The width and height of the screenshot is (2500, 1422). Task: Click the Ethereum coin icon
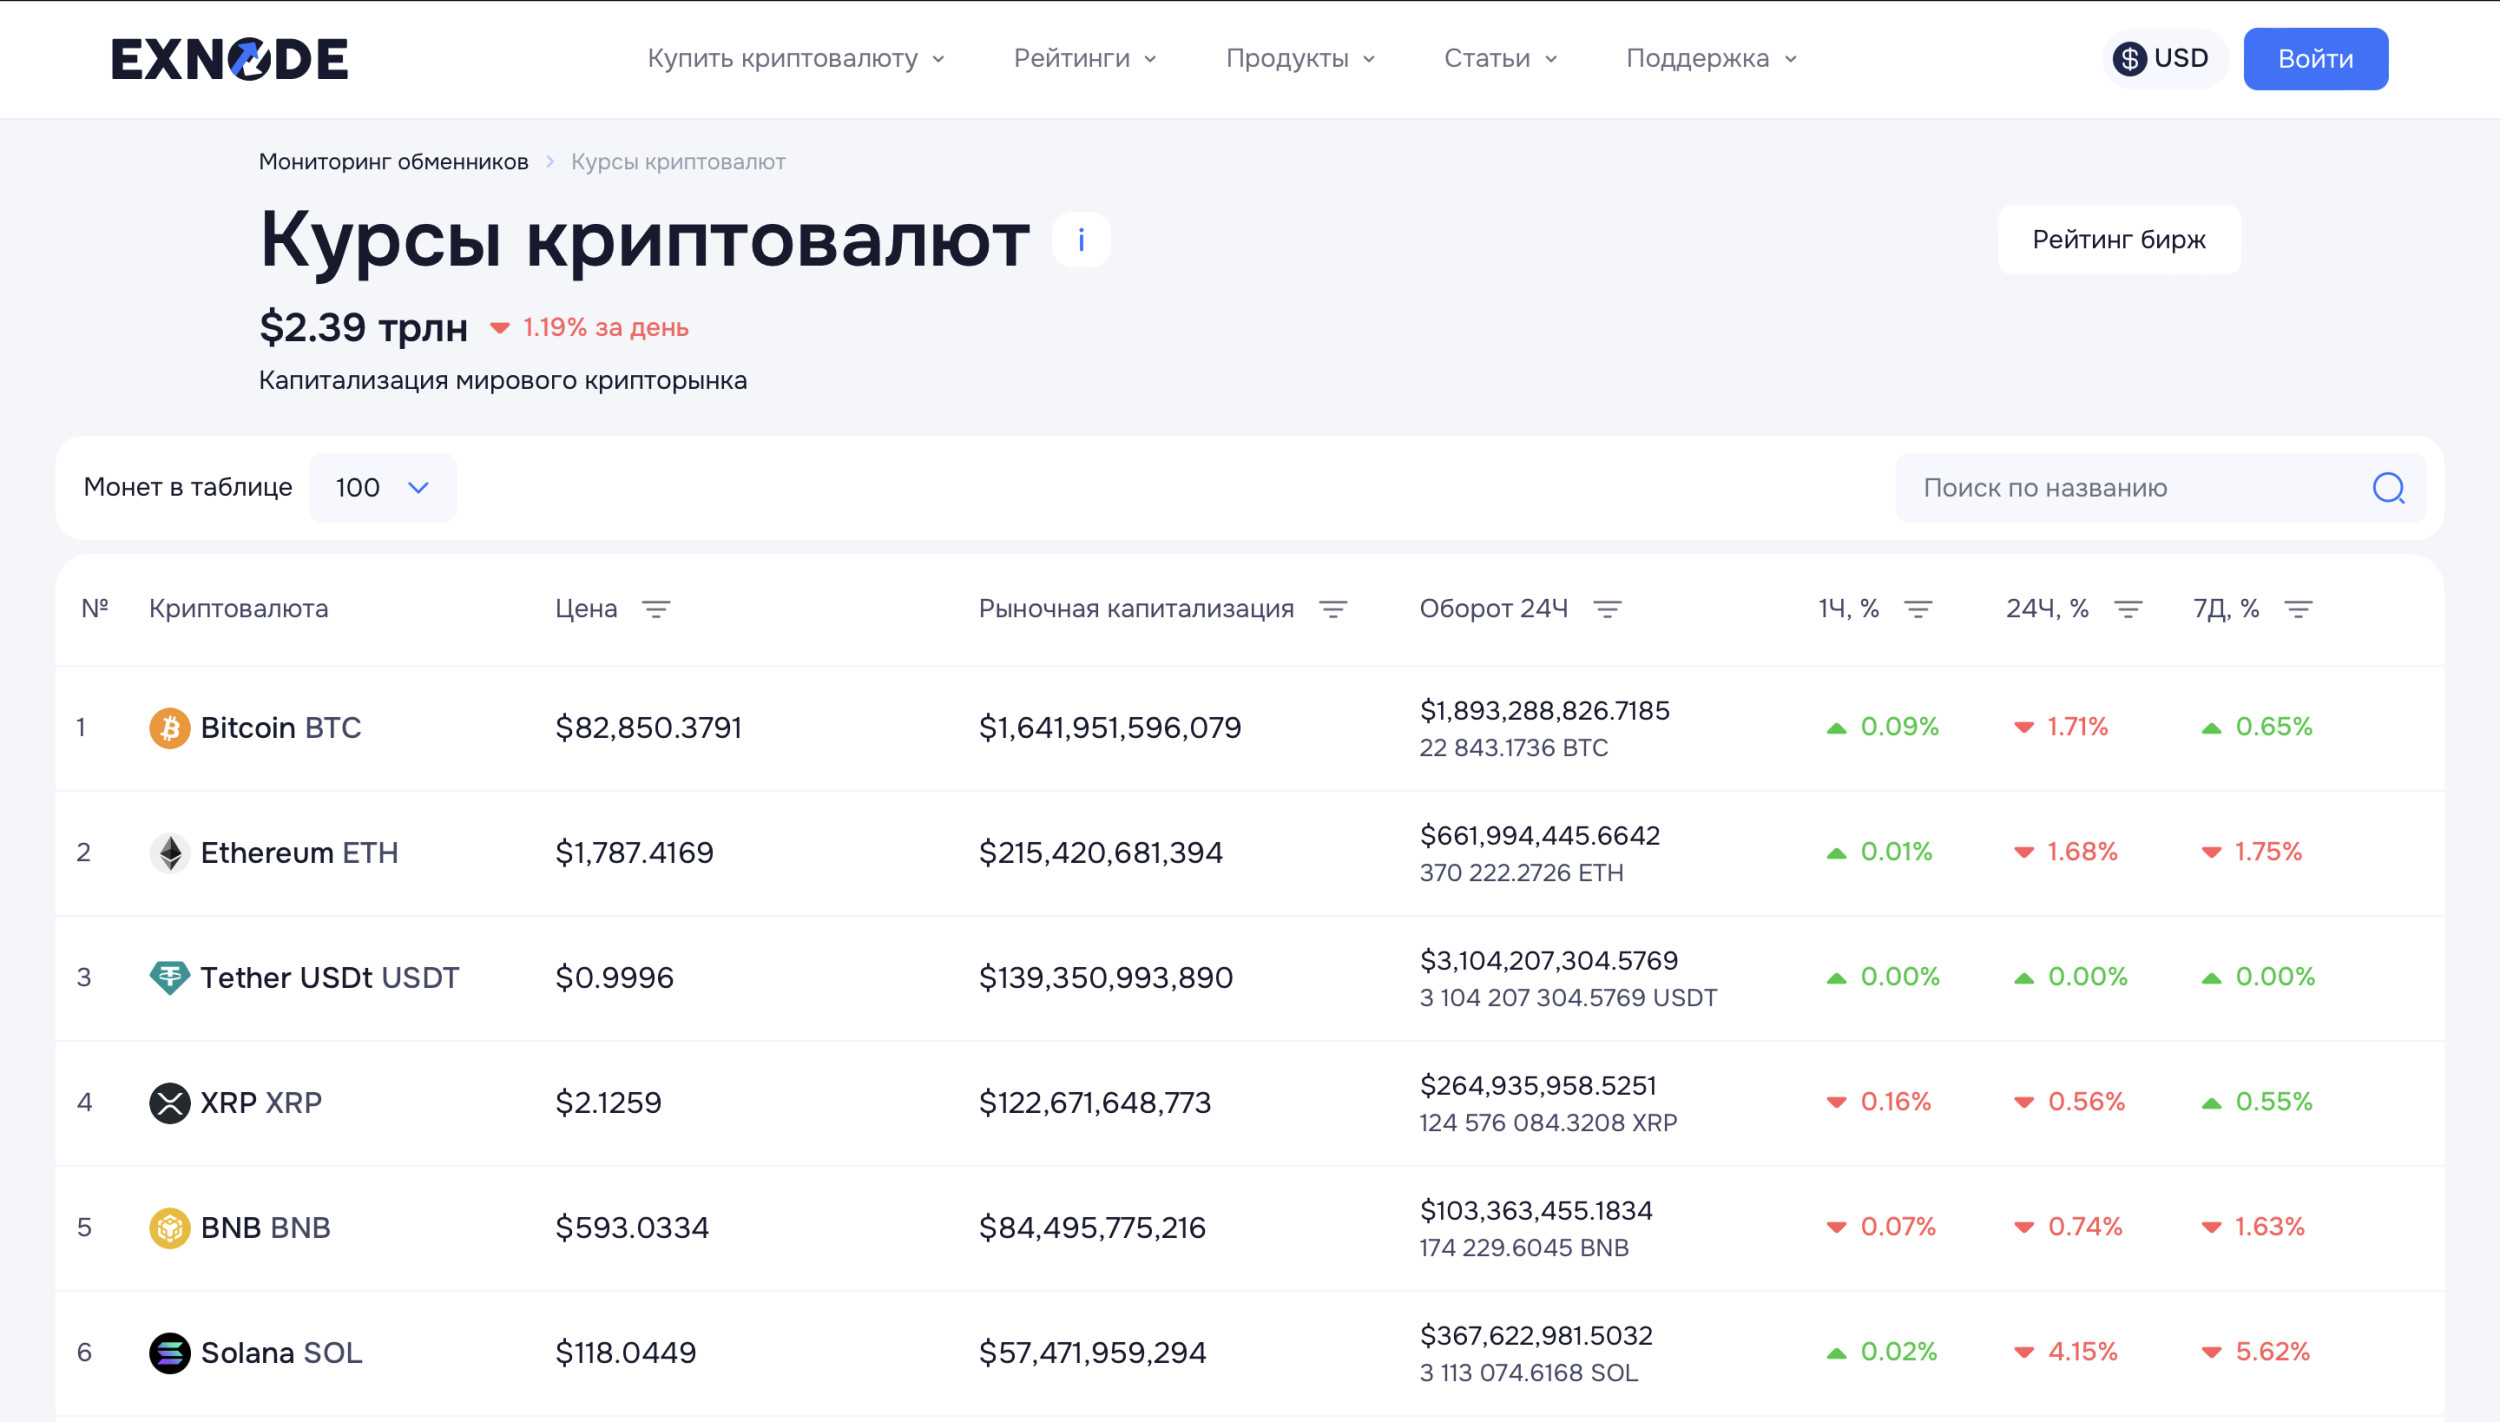tap(170, 853)
